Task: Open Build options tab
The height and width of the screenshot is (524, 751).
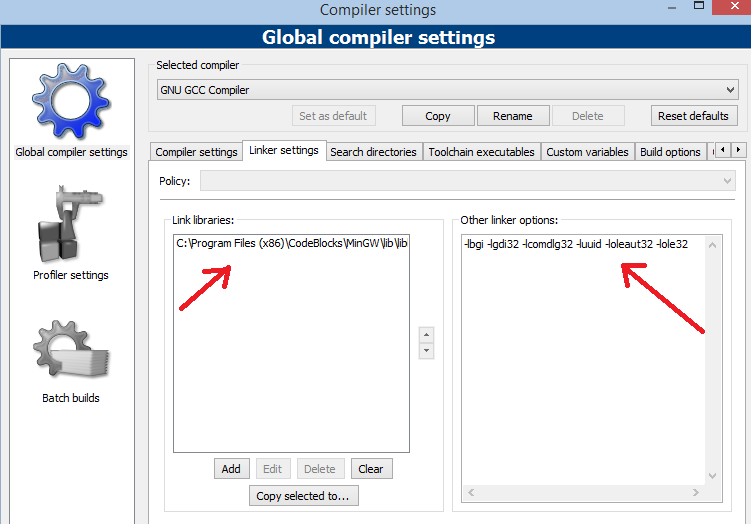Action: tap(670, 152)
